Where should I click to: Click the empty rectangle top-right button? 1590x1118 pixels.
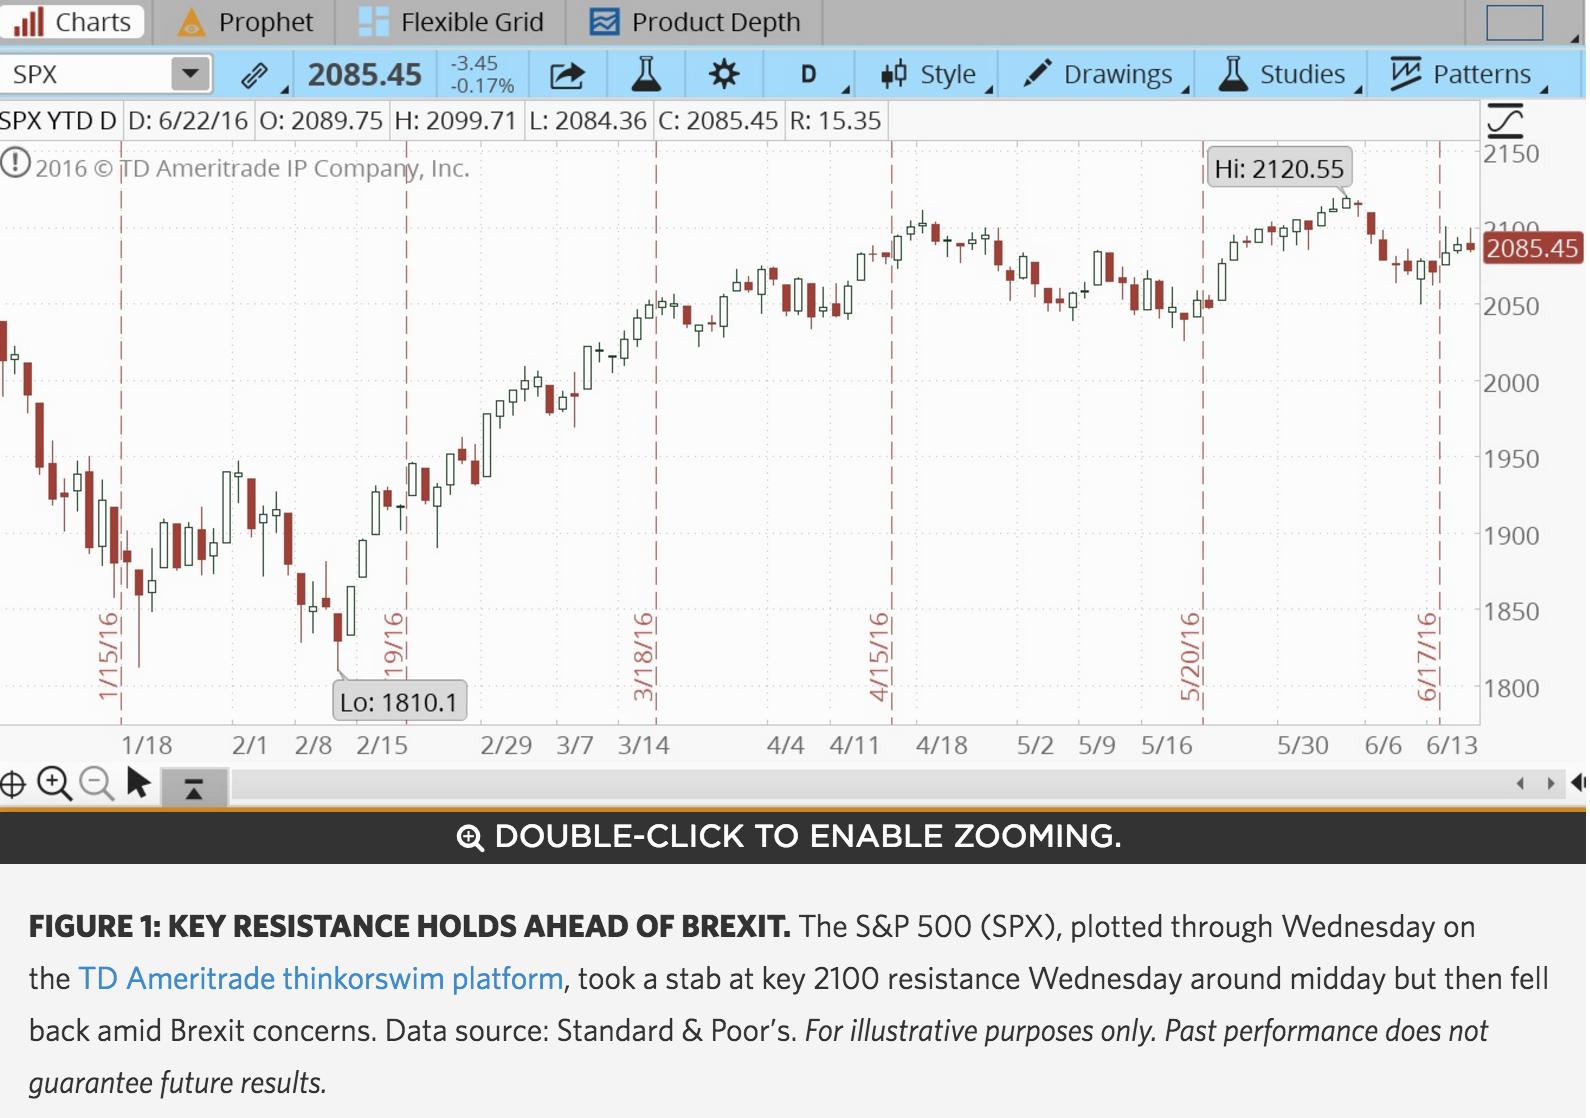point(1514,22)
